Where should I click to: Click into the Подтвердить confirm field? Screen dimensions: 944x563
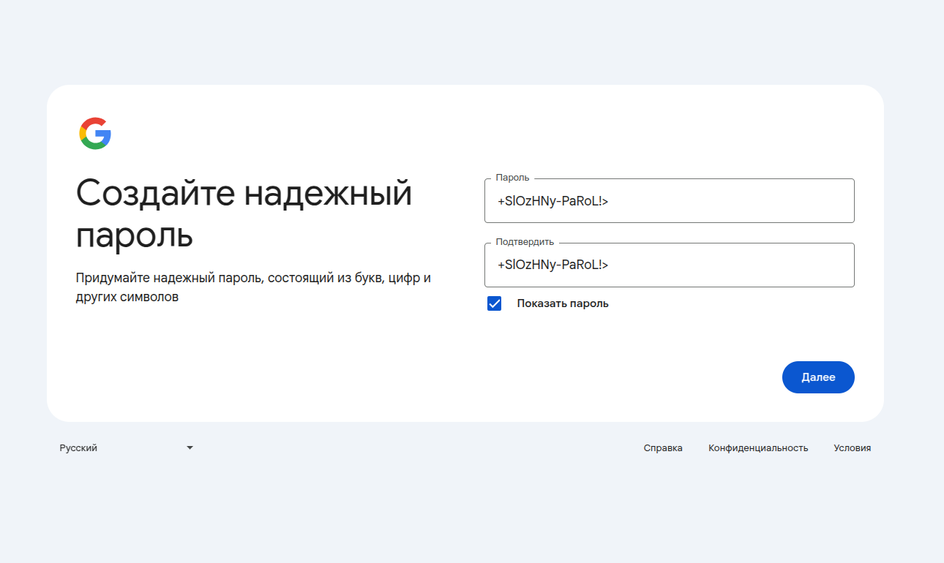pyautogui.click(x=669, y=265)
